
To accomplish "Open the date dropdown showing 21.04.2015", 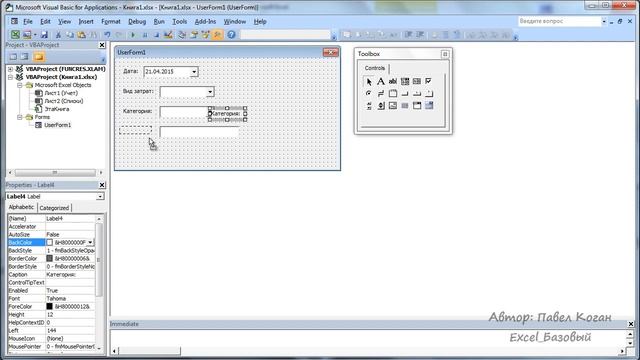I will pos(194,72).
